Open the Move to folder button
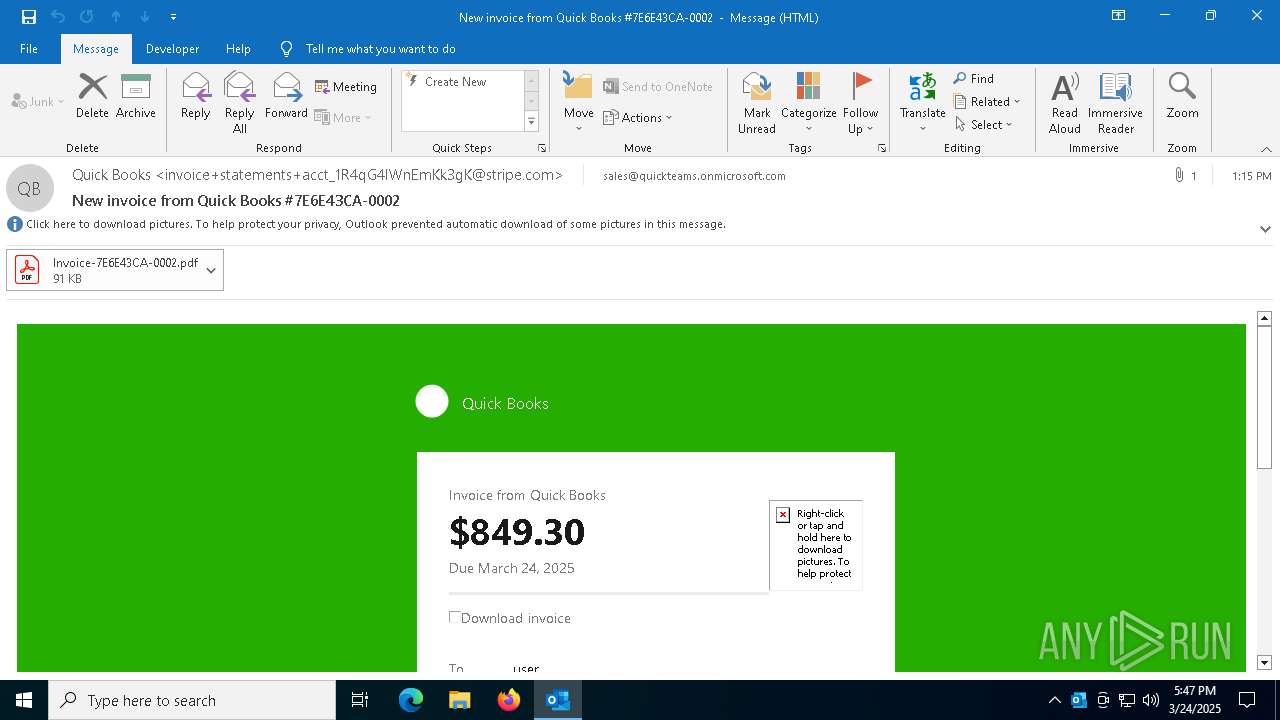The height and width of the screenshot is (720, 1280). (578, 102)
